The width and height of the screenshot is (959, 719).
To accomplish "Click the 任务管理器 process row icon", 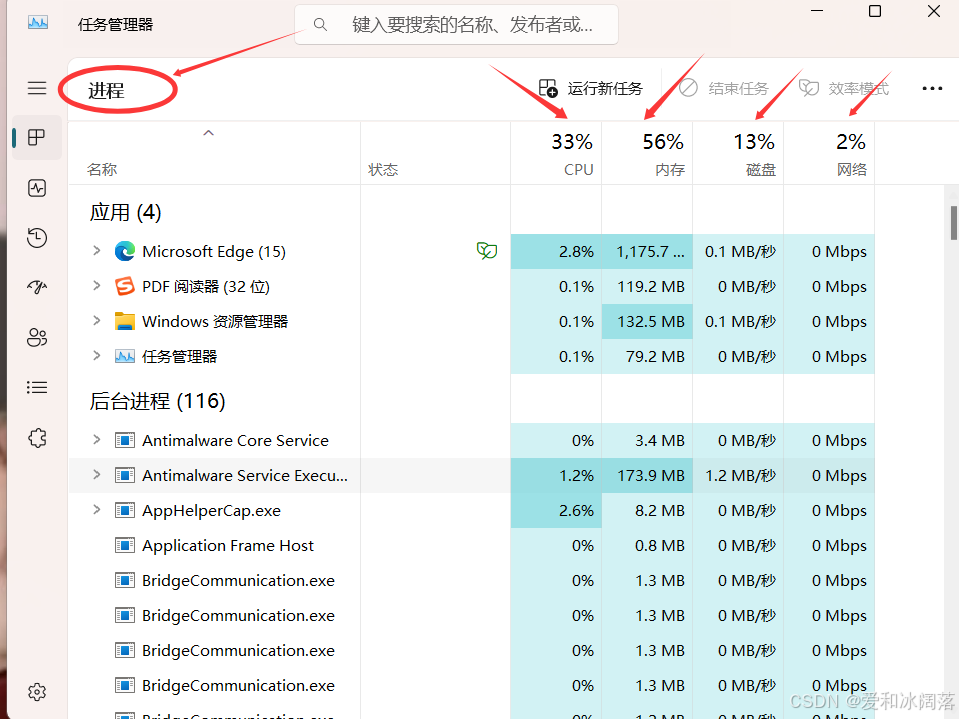I will [x=125, y=356].
